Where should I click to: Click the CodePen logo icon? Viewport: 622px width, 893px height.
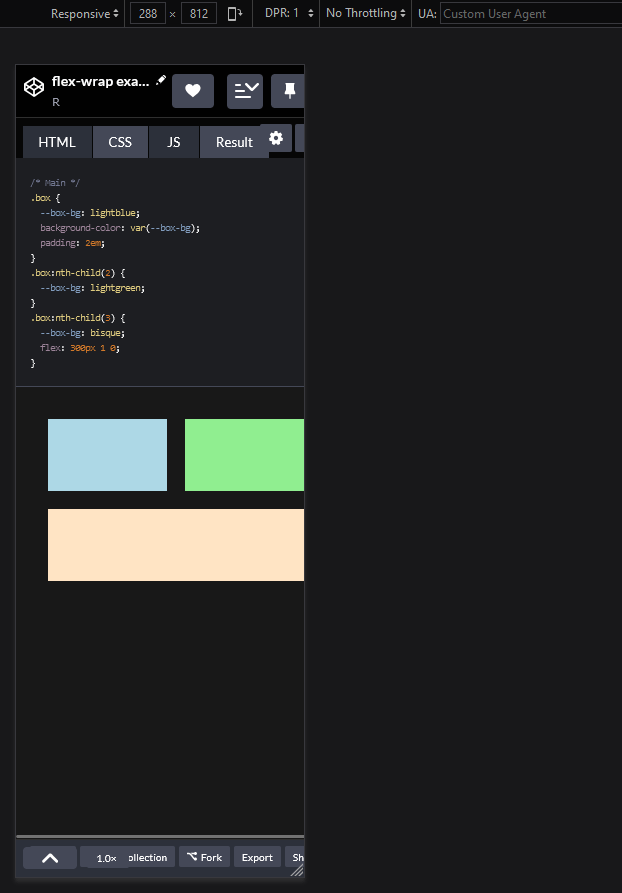pyautogui.click(x=34, y=87)
